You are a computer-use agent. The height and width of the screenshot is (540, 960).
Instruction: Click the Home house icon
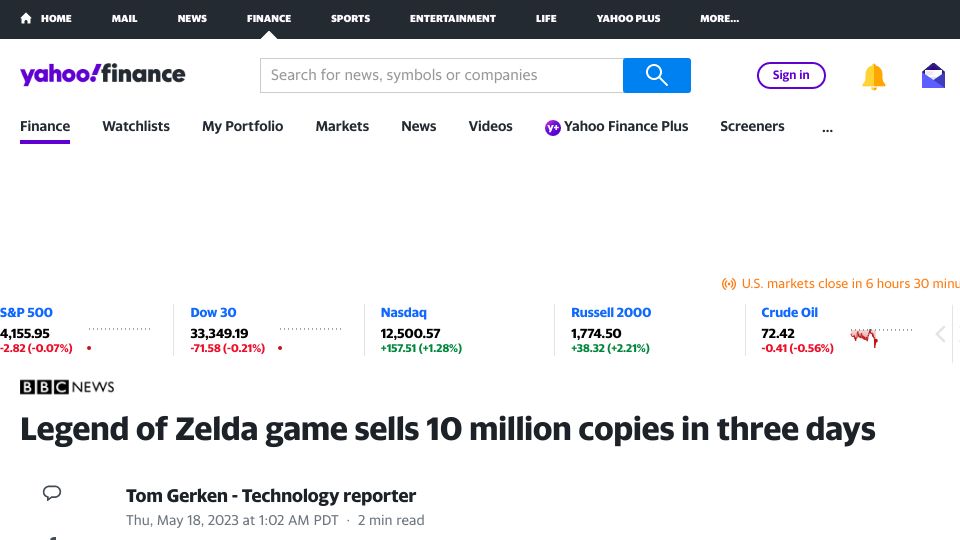click(x=26, y=18)
